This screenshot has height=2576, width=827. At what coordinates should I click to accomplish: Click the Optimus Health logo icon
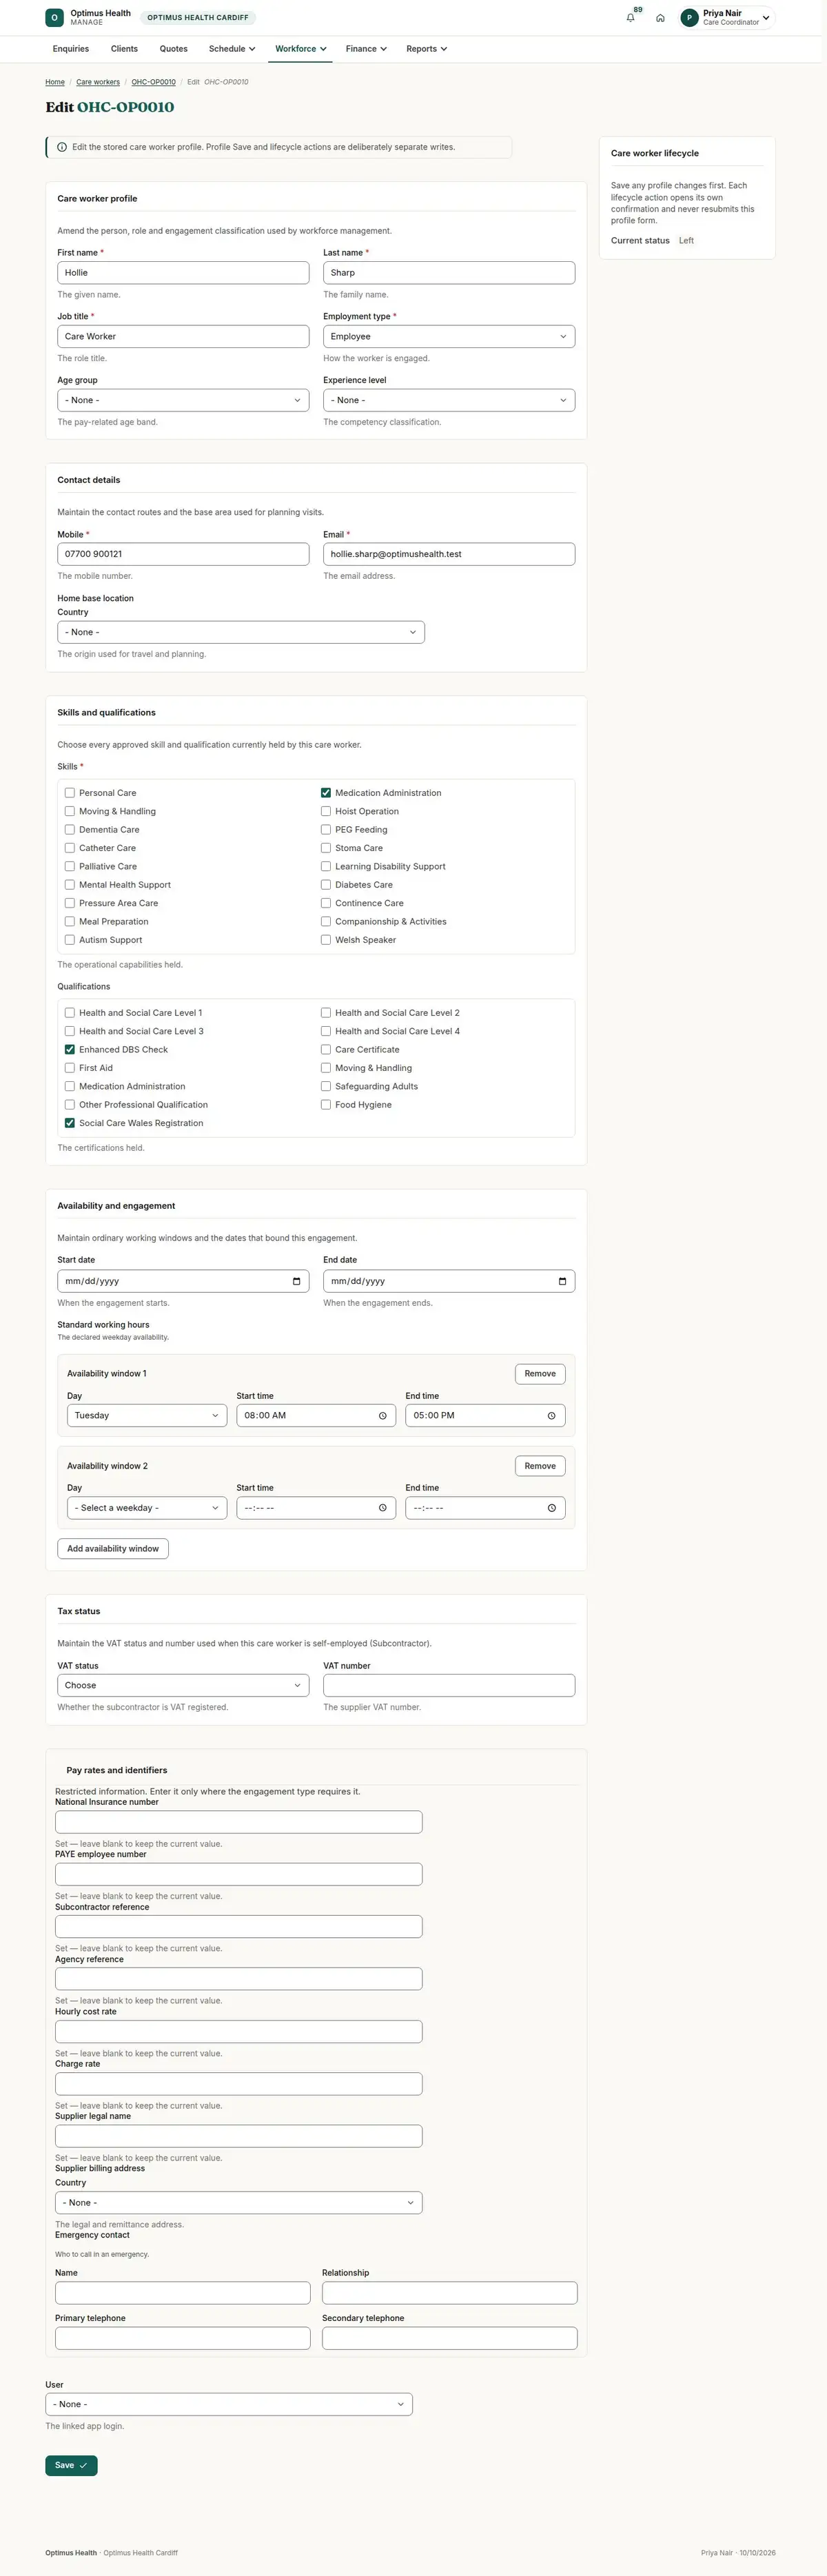54,17
